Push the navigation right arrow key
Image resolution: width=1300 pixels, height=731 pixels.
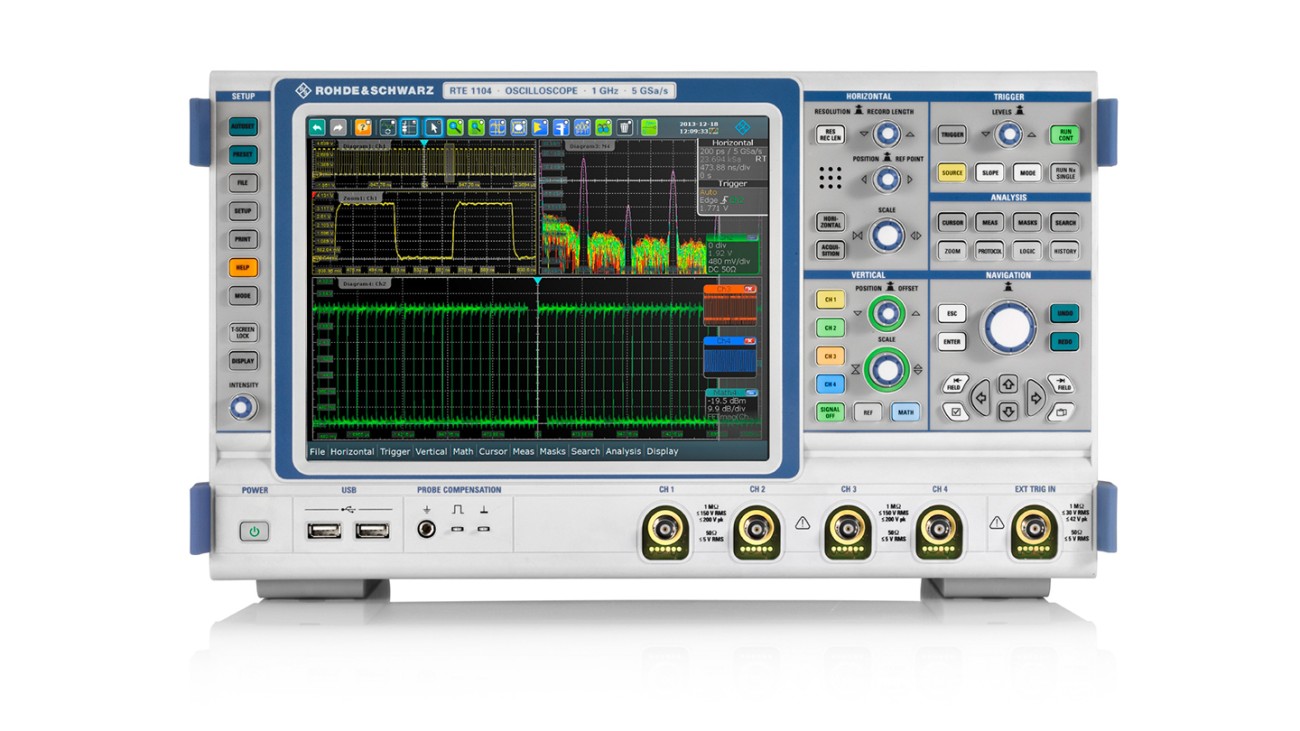pos(1035,397)
